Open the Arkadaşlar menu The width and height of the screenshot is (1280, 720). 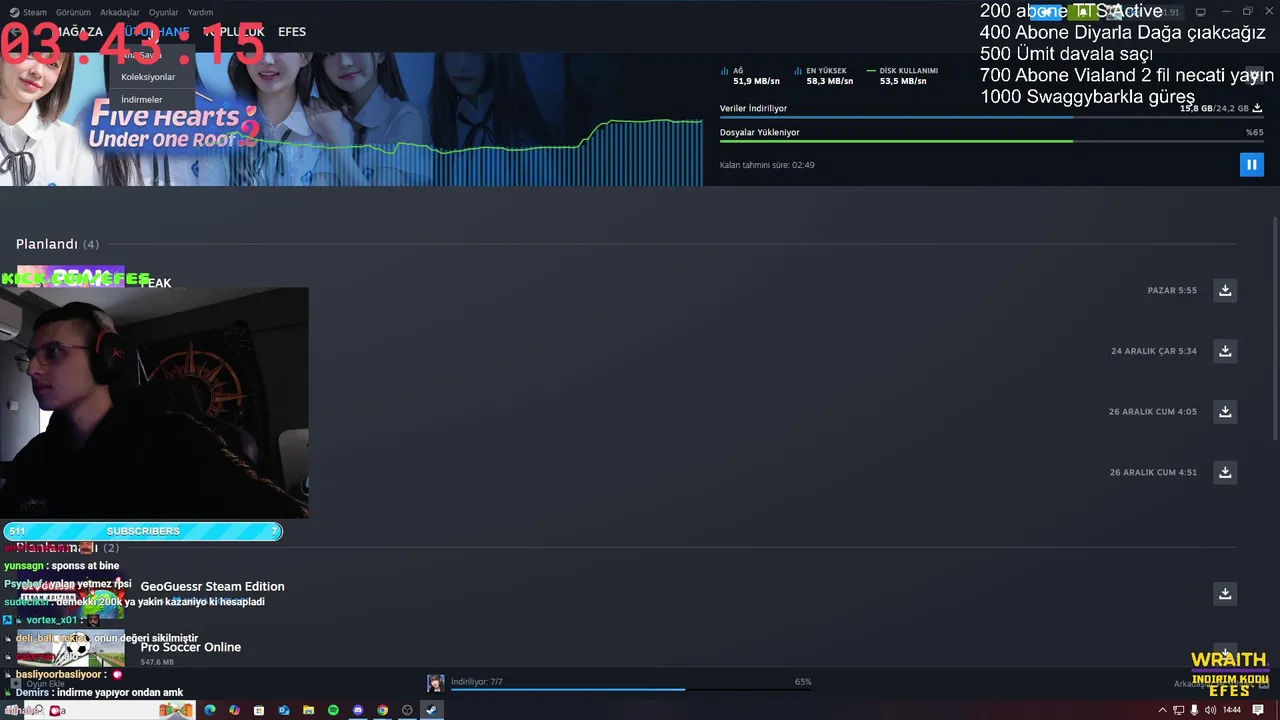tap(120, 12)
